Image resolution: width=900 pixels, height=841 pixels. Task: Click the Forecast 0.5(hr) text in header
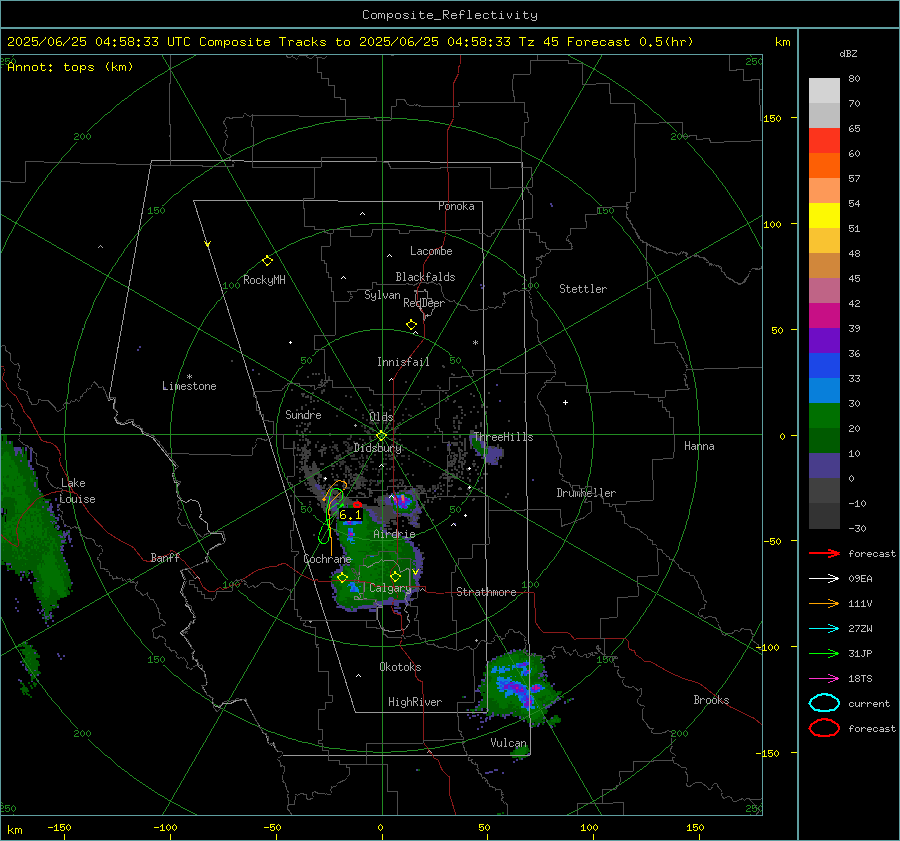(x=630, y=42)
